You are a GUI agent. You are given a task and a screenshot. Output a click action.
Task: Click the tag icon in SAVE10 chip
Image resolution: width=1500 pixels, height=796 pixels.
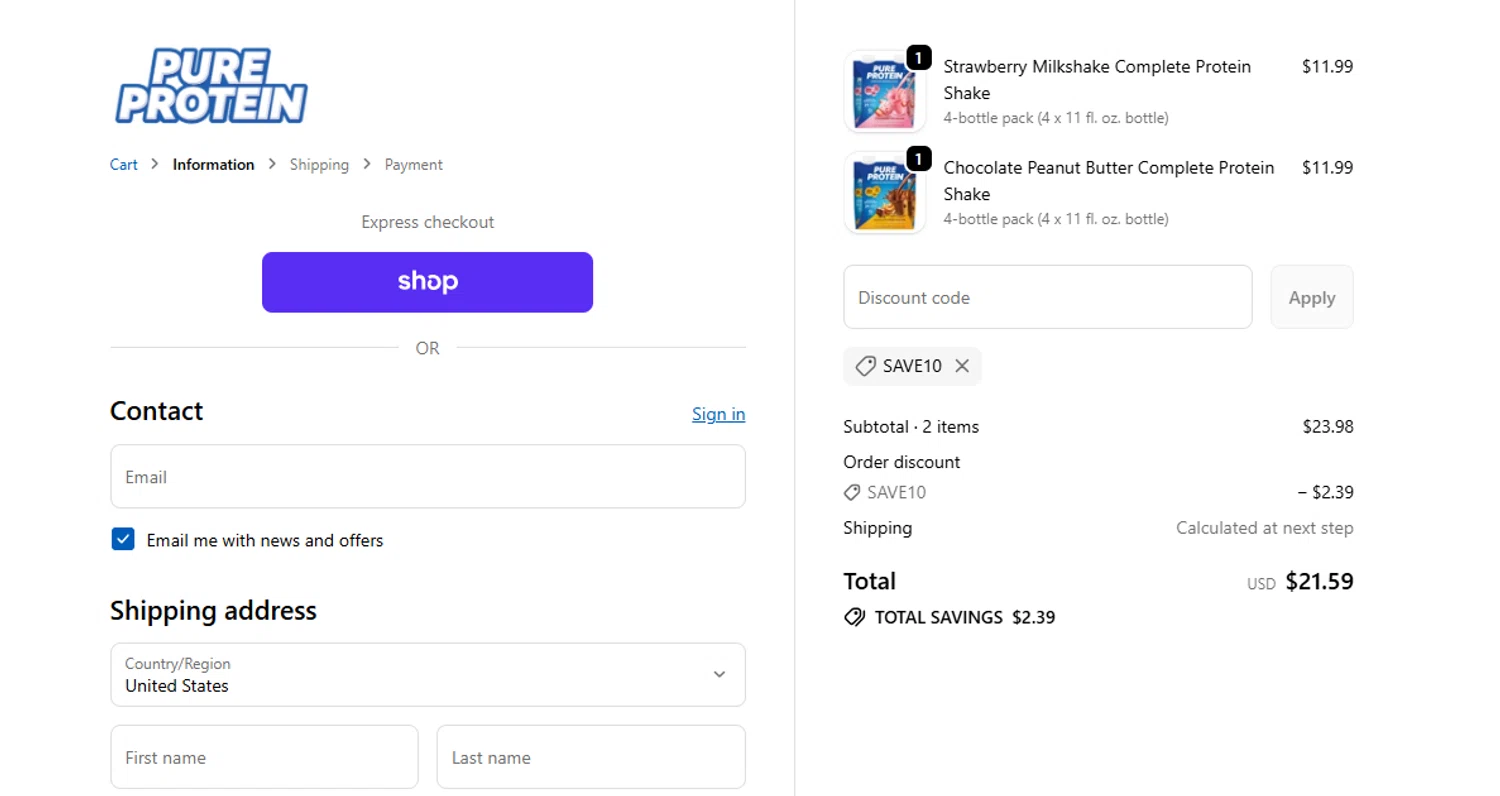[866, 366]
